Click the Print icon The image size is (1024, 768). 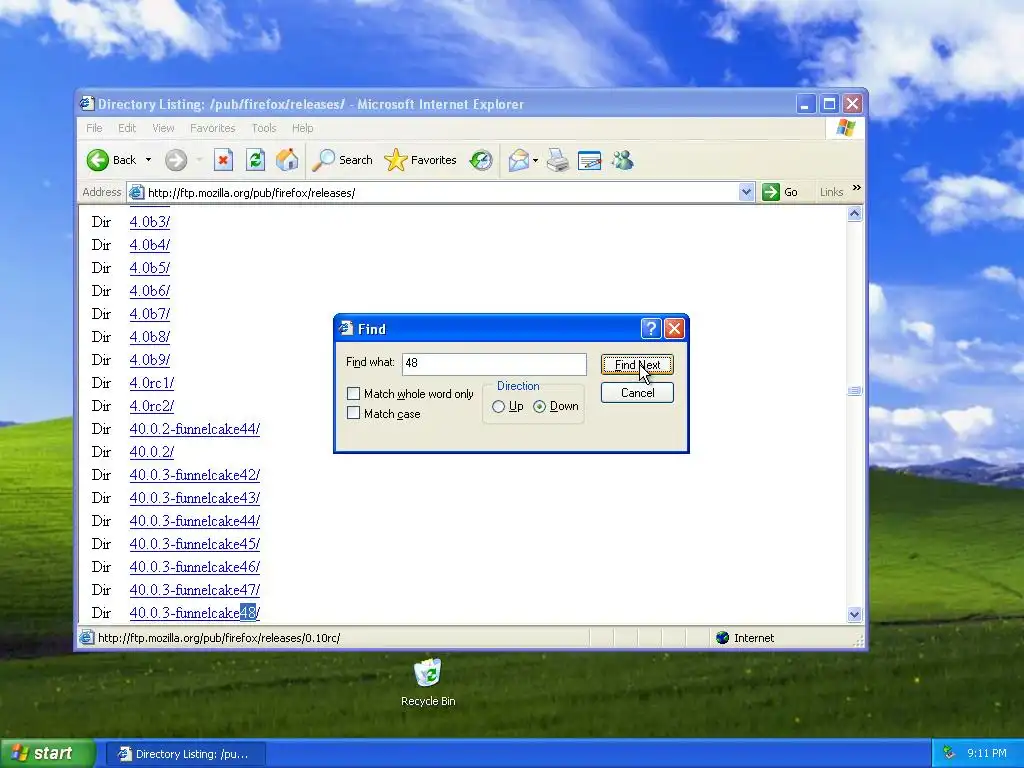pyautogui.click(x=557, y=160)
